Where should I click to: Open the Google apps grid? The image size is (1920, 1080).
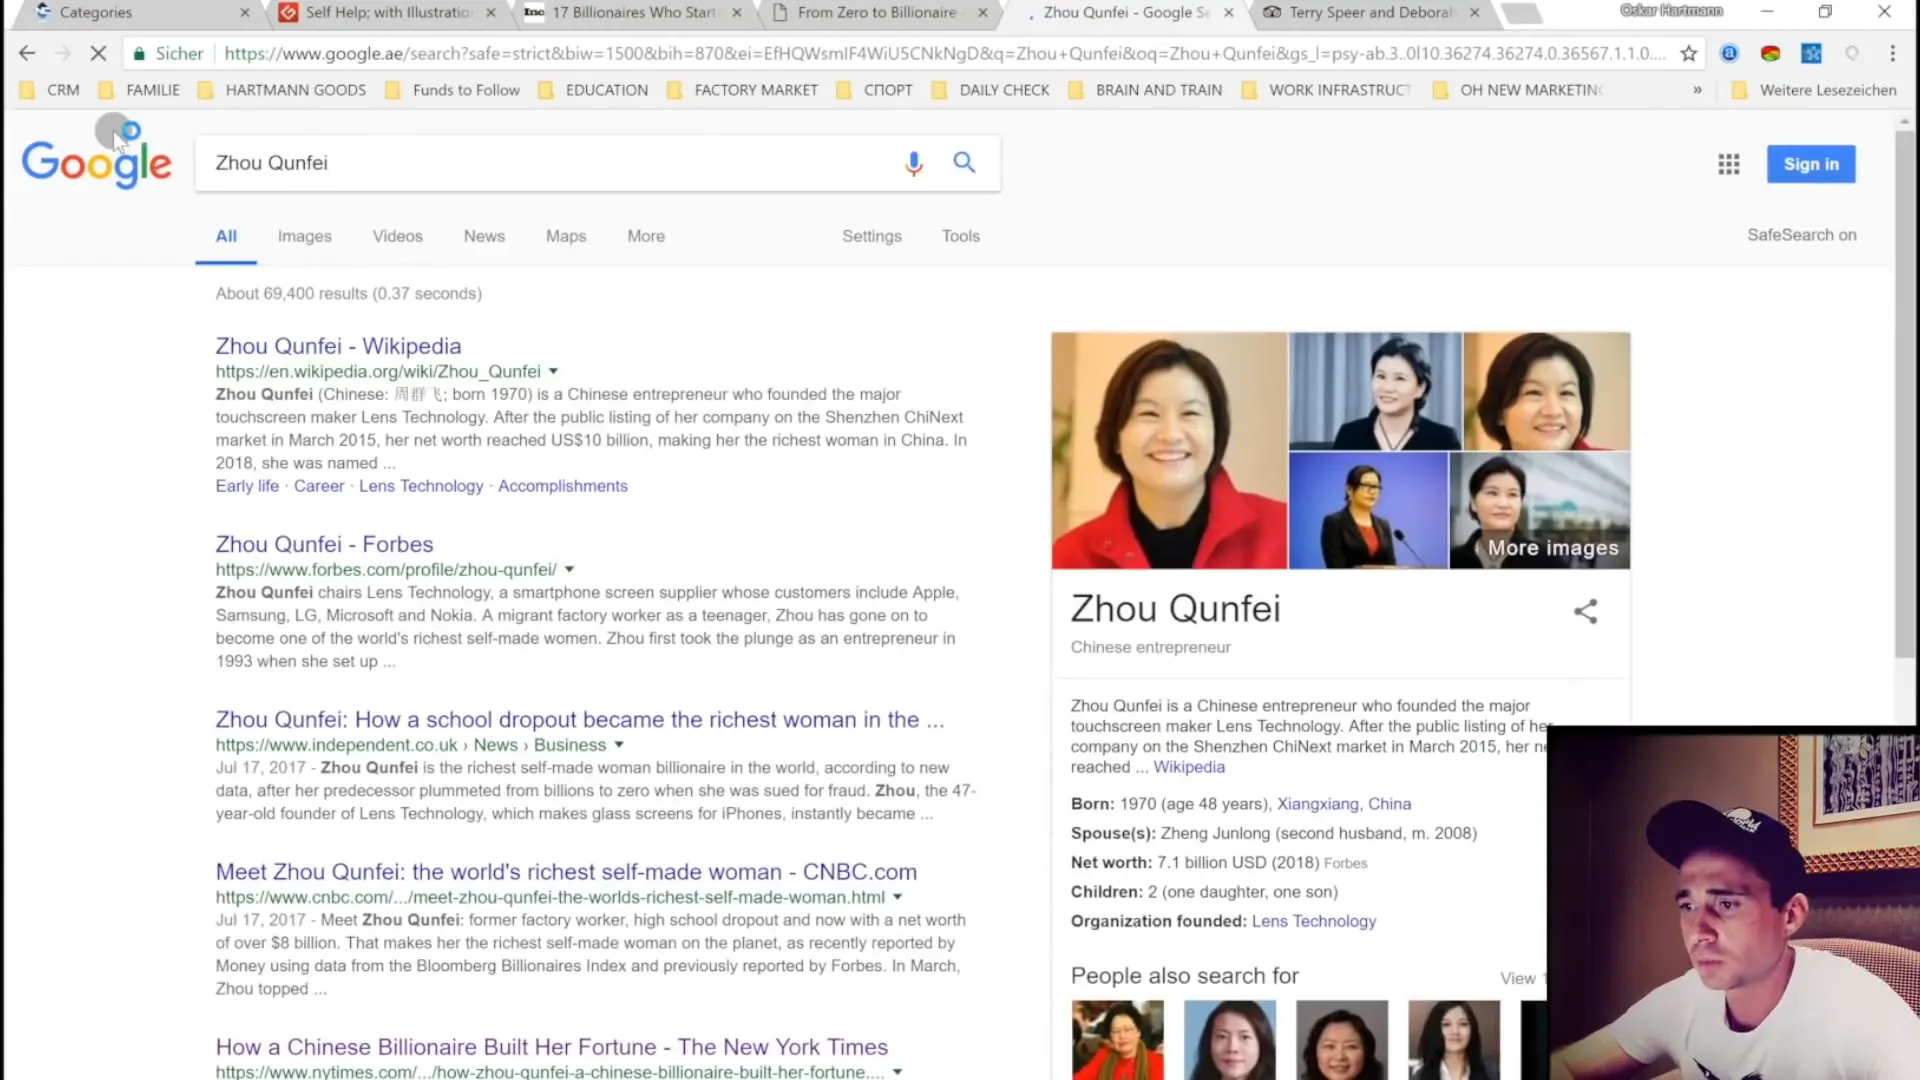click(1729, 164)
